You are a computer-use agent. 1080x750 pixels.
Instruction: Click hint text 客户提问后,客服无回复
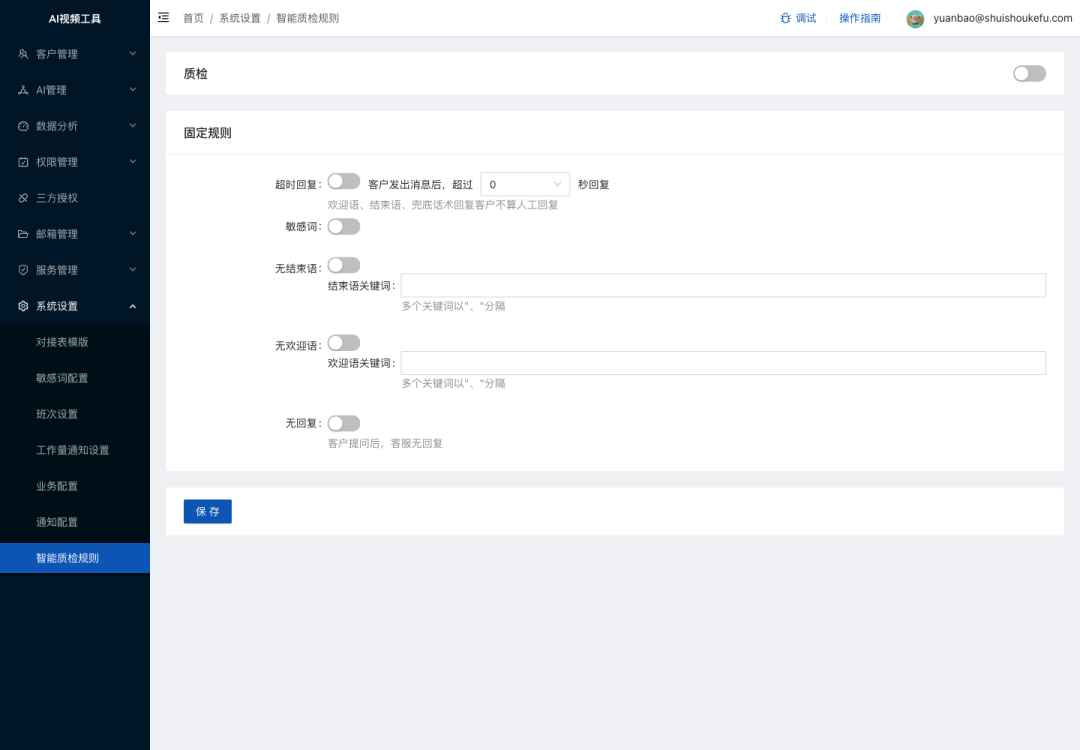pos(385,444)
